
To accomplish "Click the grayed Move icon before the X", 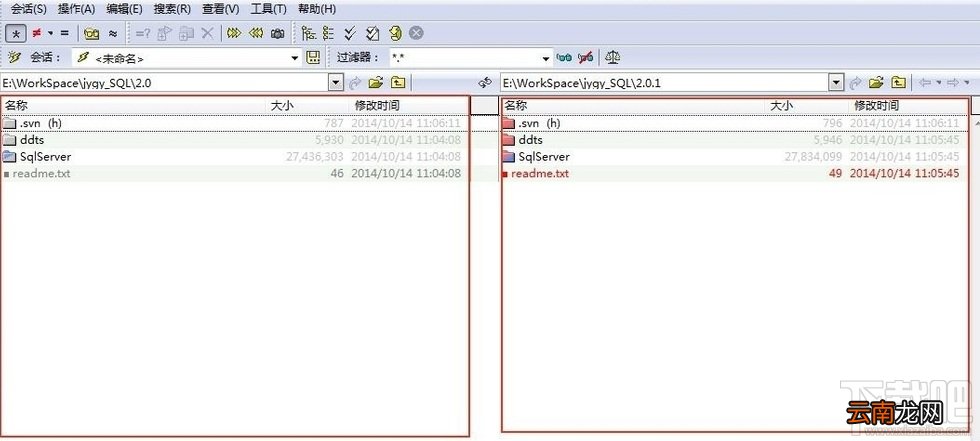I will [186, 33].
